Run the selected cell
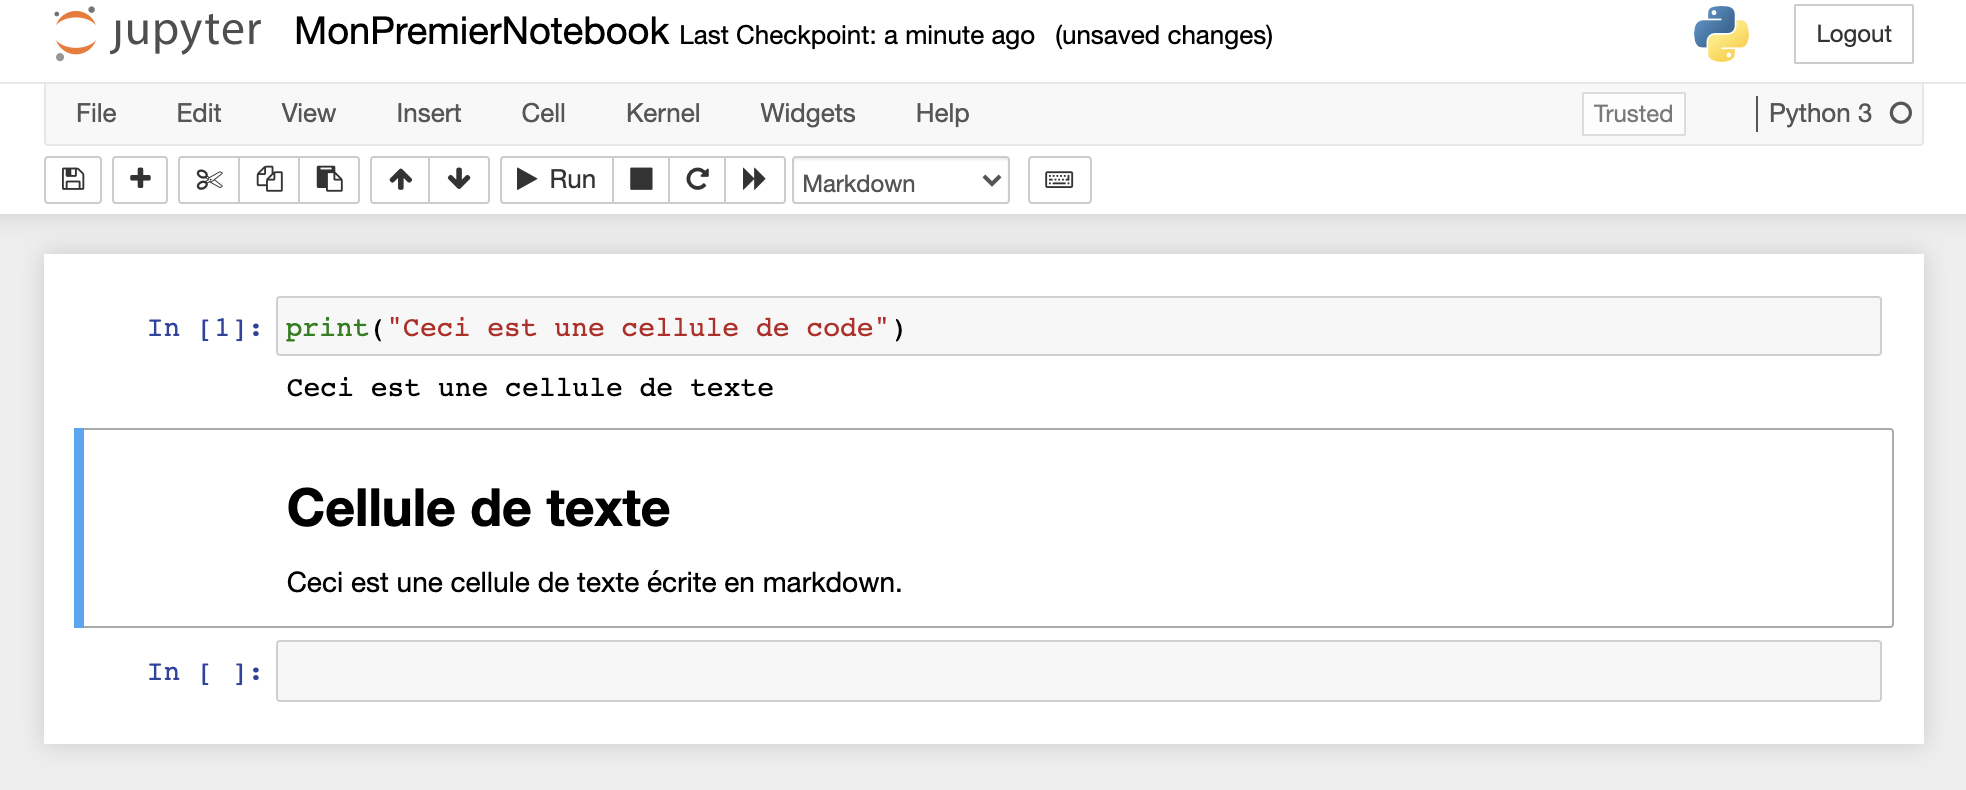The height and width of the screenshot is (790, 1966). coord(557,180)
